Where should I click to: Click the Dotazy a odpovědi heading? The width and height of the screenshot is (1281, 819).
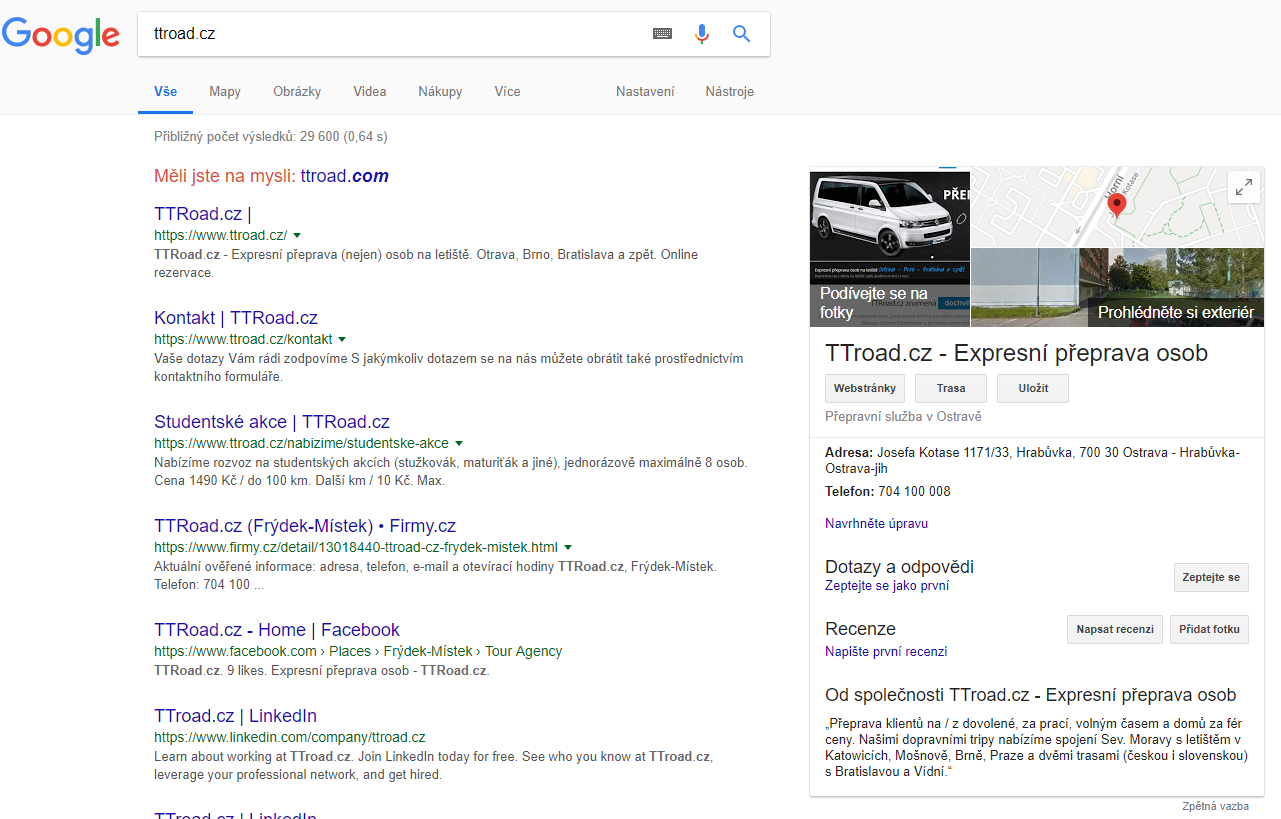point(899,567)
